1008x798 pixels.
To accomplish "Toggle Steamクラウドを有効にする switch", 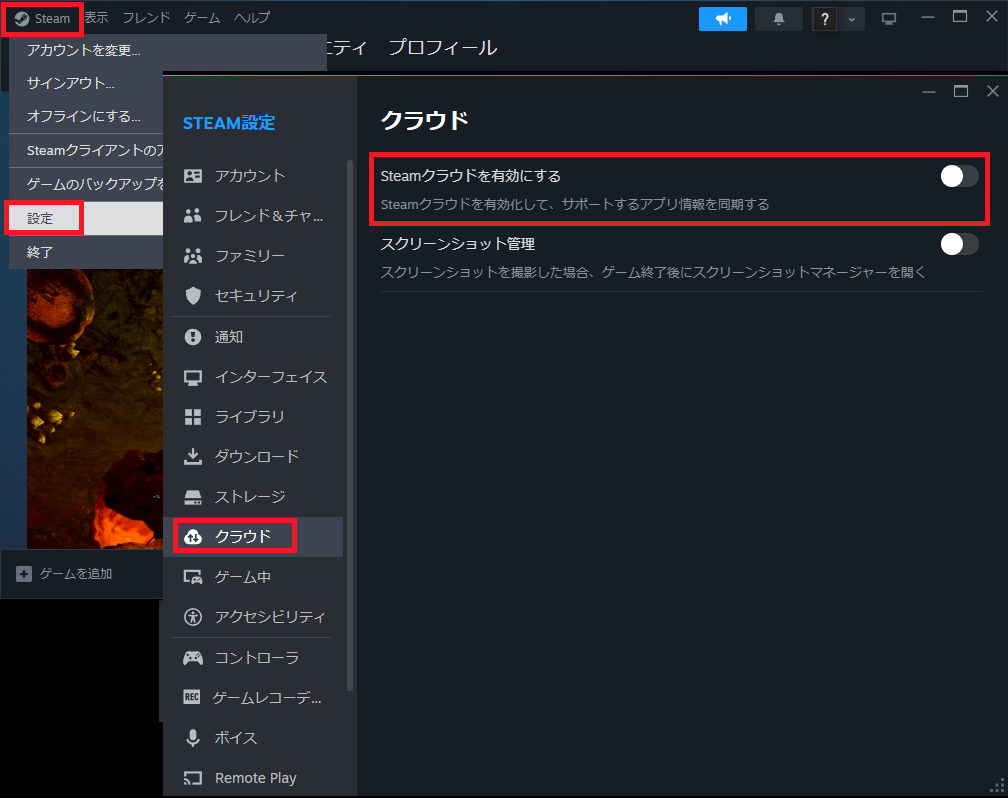I will click(x=959, y=176).
